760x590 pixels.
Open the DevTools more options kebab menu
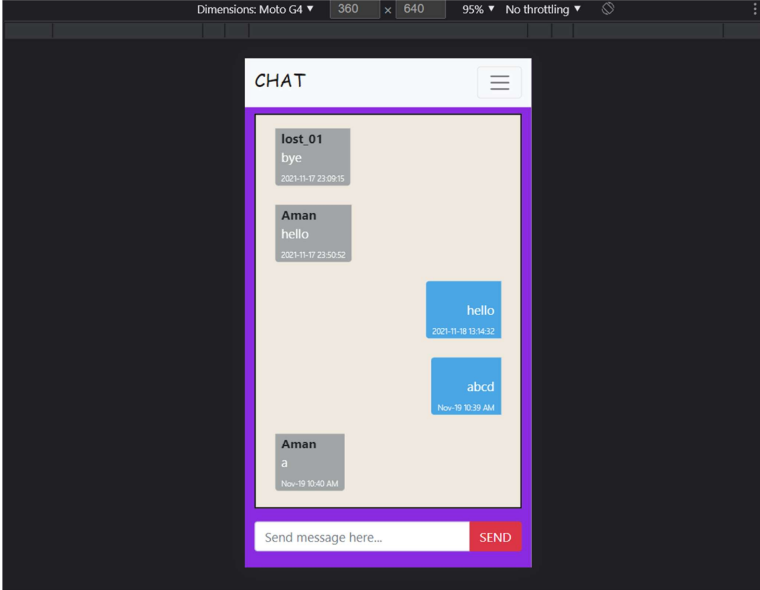(755, 9)
